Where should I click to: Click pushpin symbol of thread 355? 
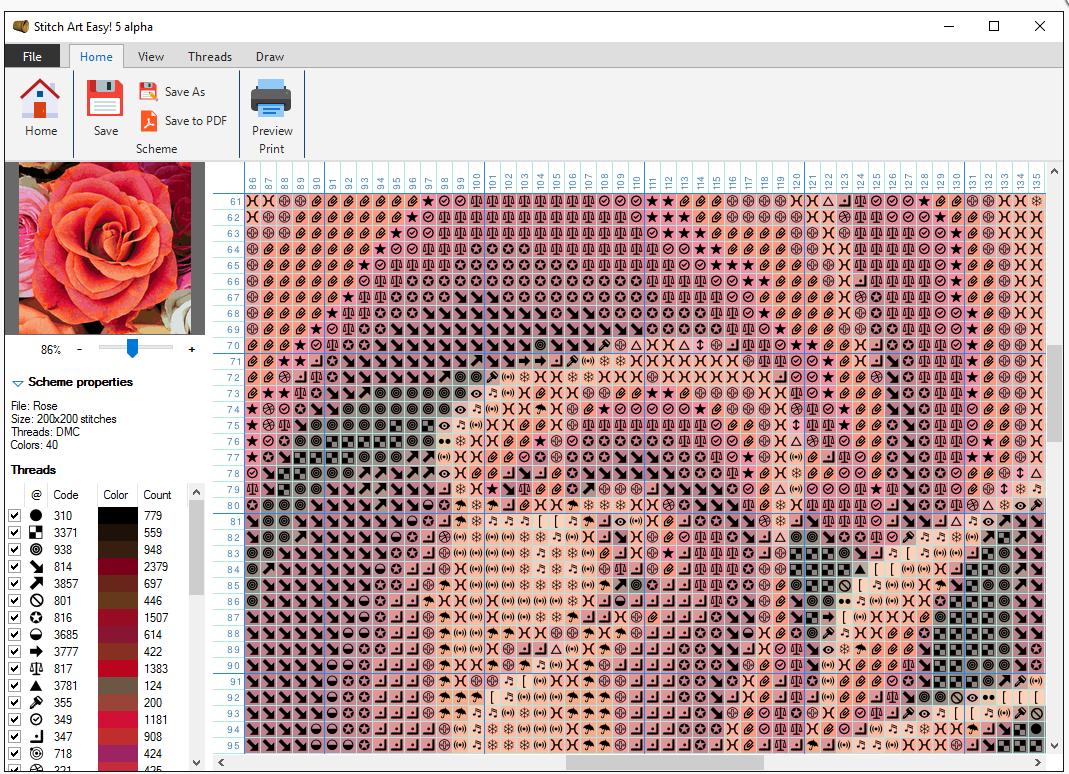point(36,702)
